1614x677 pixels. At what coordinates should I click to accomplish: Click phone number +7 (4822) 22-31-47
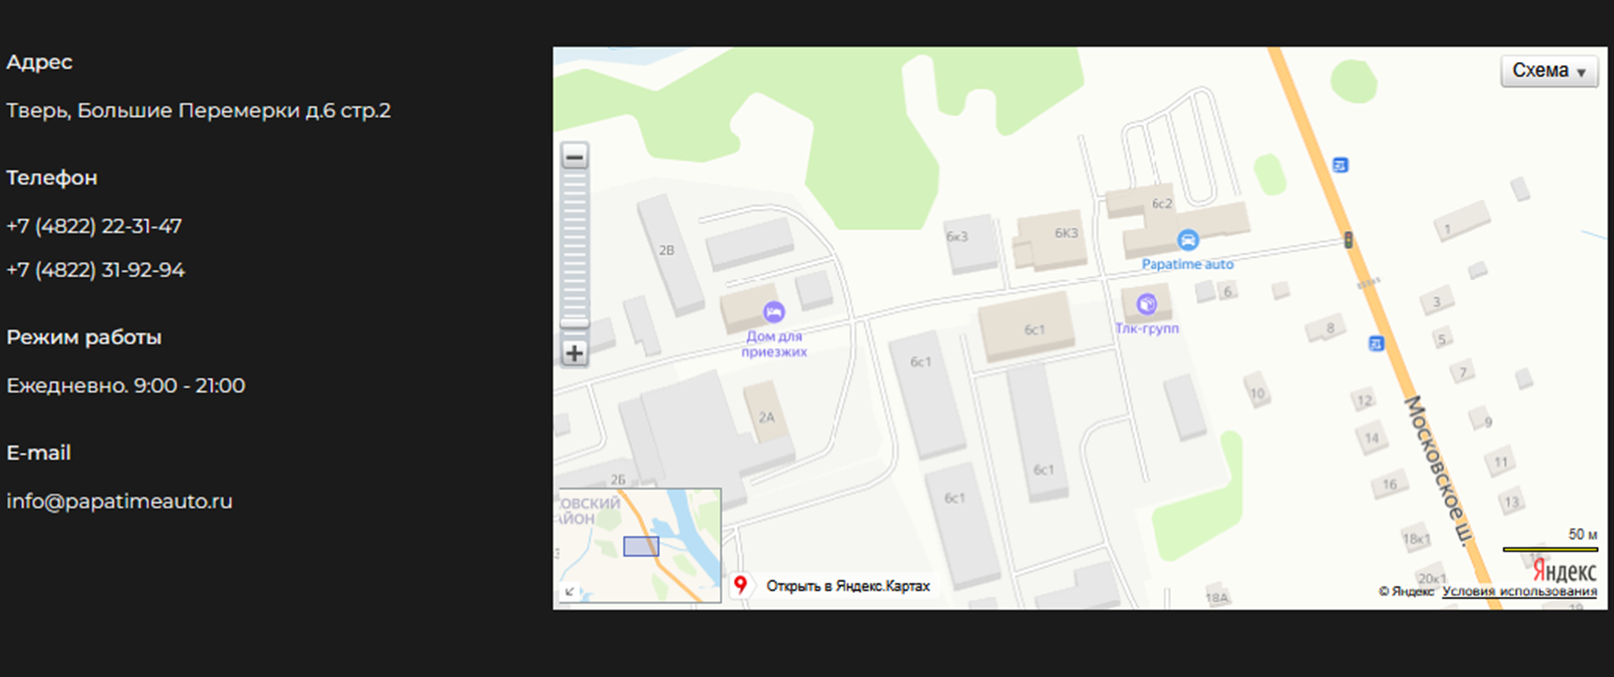(x=94, y=226)
